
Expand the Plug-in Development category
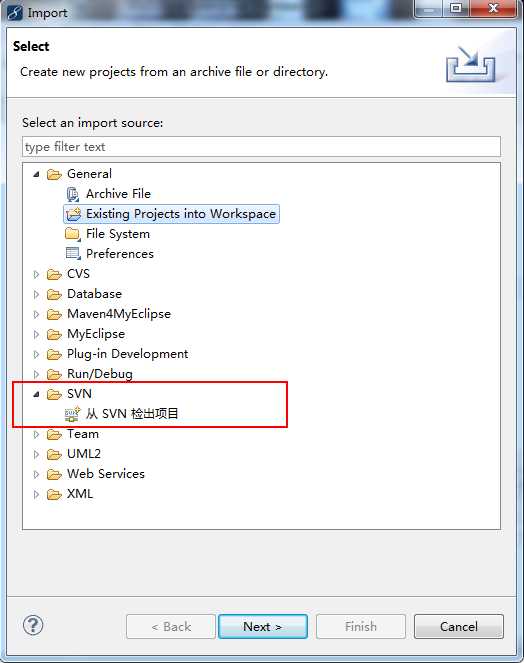pyautogui.click(x=36, y=354)
